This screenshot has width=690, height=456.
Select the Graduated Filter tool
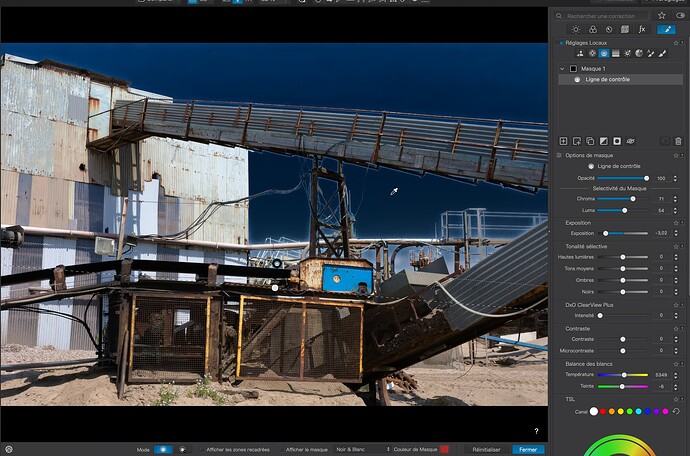[x=616, y=54]
